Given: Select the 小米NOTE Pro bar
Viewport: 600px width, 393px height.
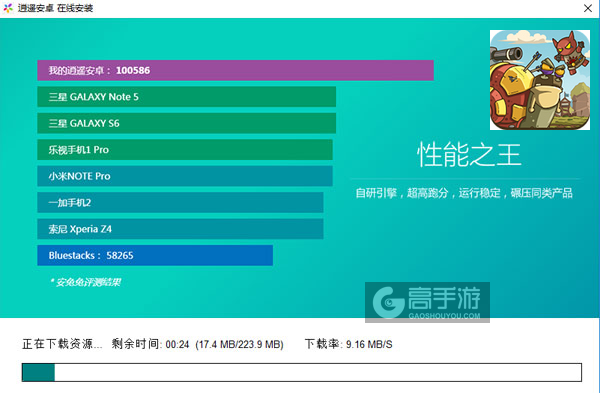Looking at the screenshot, I should (x=185, y=176).
